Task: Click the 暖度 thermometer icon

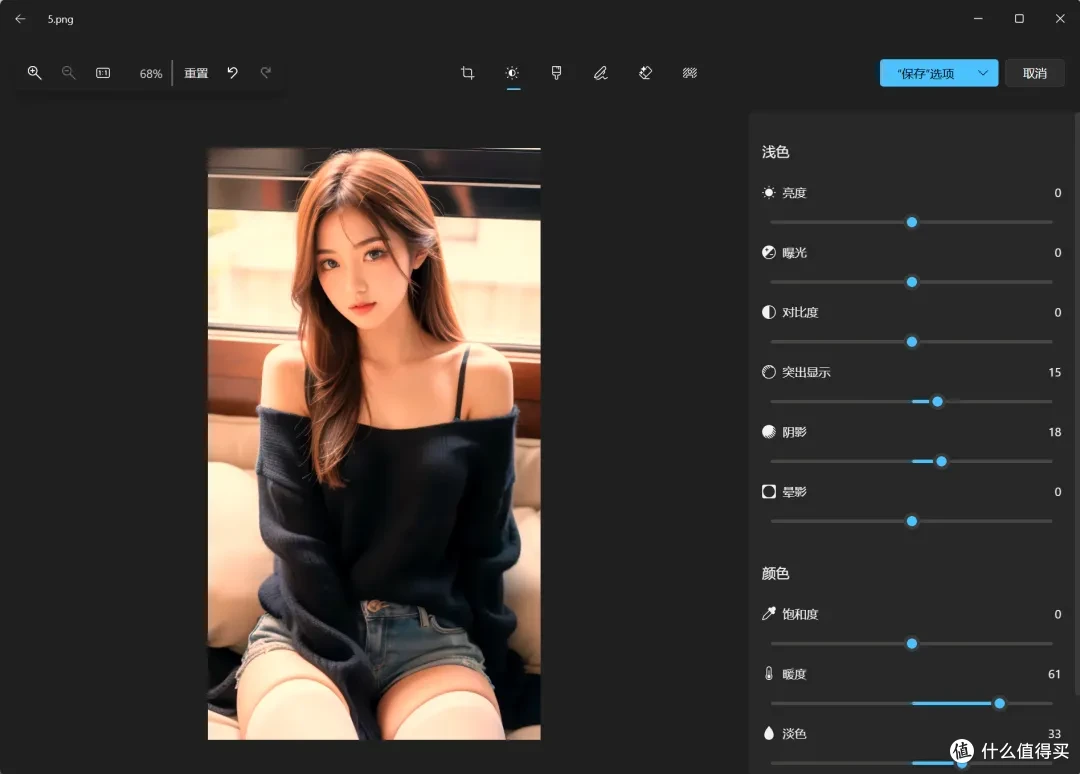Action: coord(769,673)
